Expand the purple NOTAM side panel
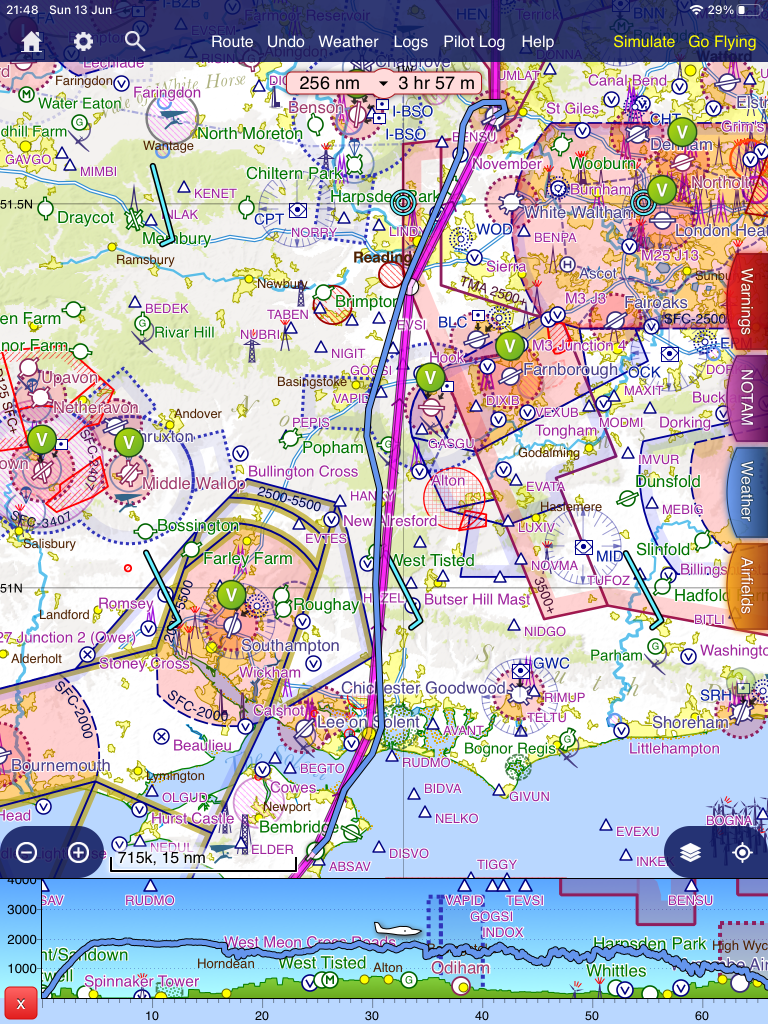768x1024 pixels. click(x=747, y=397)
